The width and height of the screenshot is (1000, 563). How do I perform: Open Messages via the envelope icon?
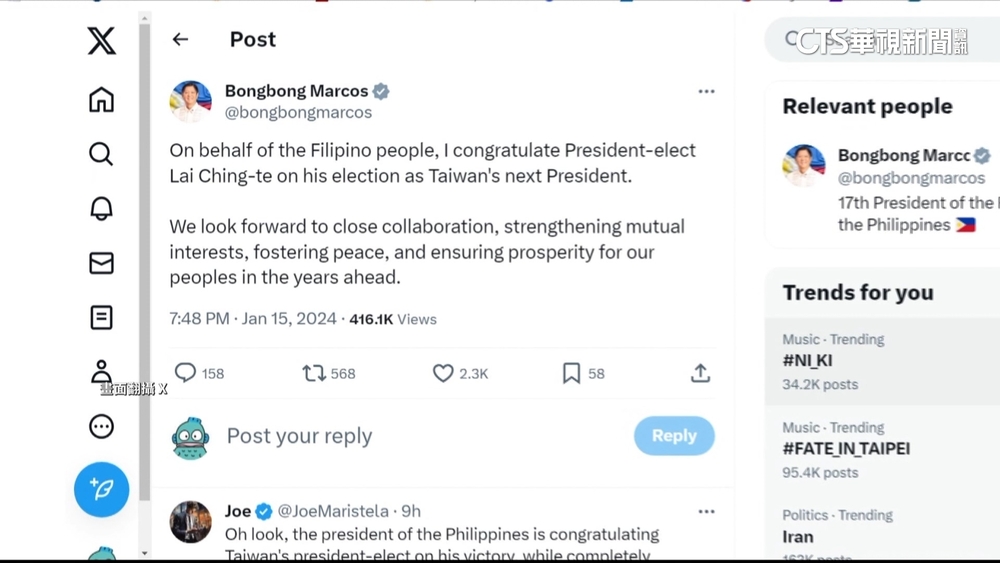(101, 263)
